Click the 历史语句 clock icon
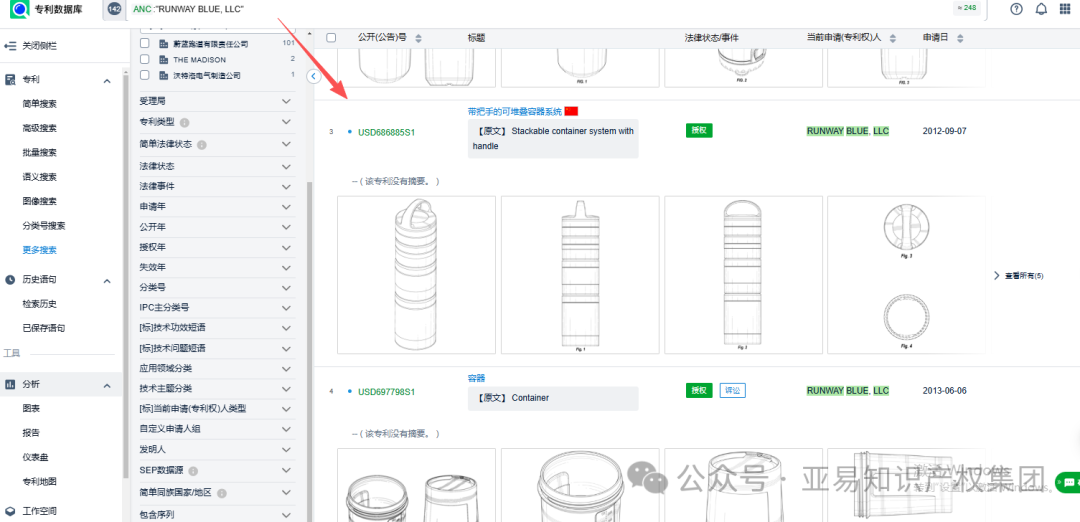Screen dimensions: 1080x522 tap(10, 280)
